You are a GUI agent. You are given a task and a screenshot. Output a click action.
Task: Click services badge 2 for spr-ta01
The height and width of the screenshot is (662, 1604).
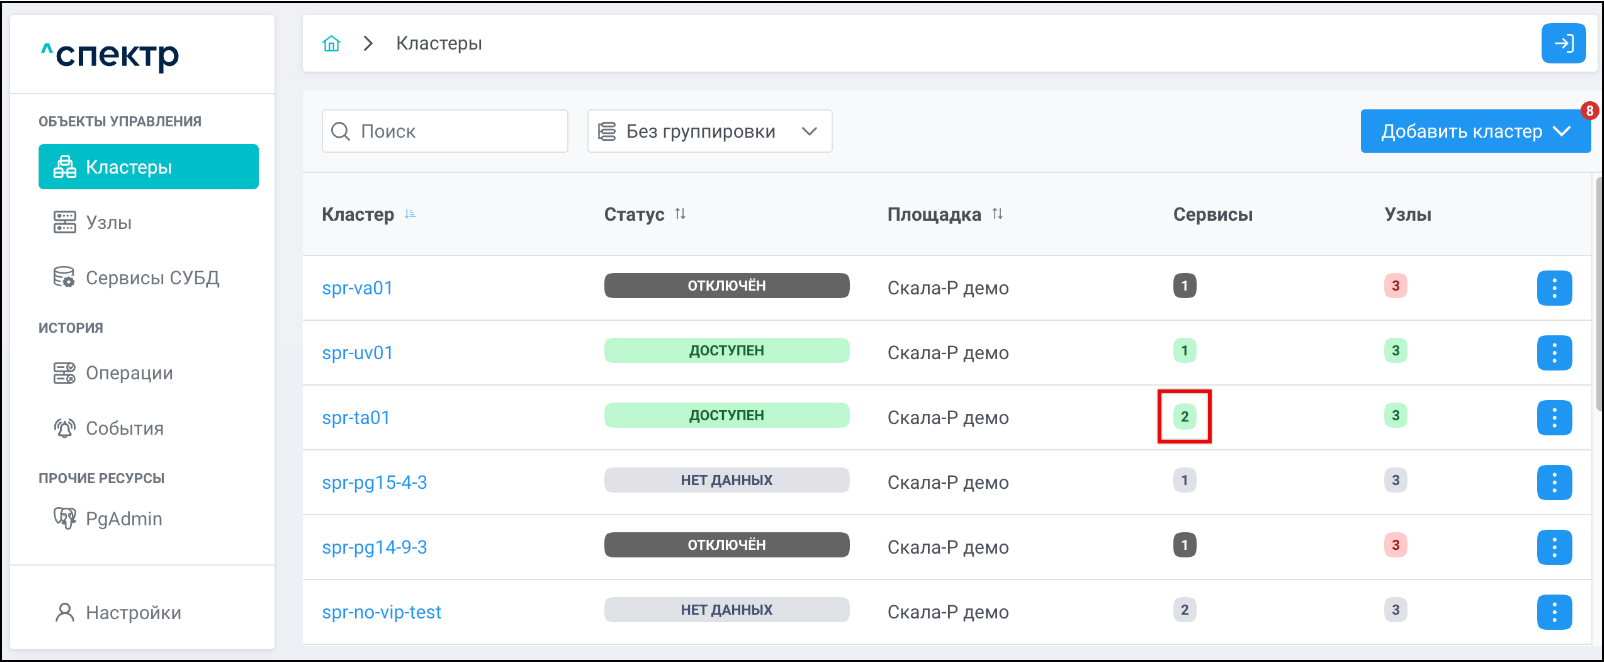[1184, 416]
